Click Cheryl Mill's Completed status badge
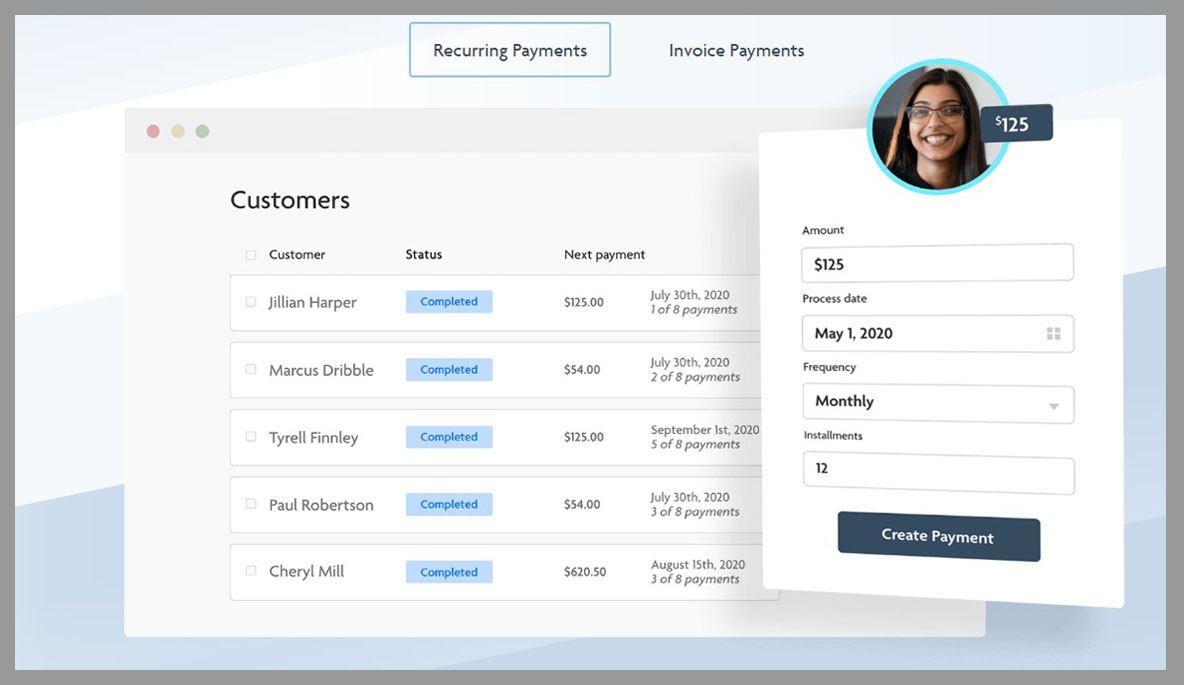Viewport: 1184px width, 685px height. pos(449,572)
